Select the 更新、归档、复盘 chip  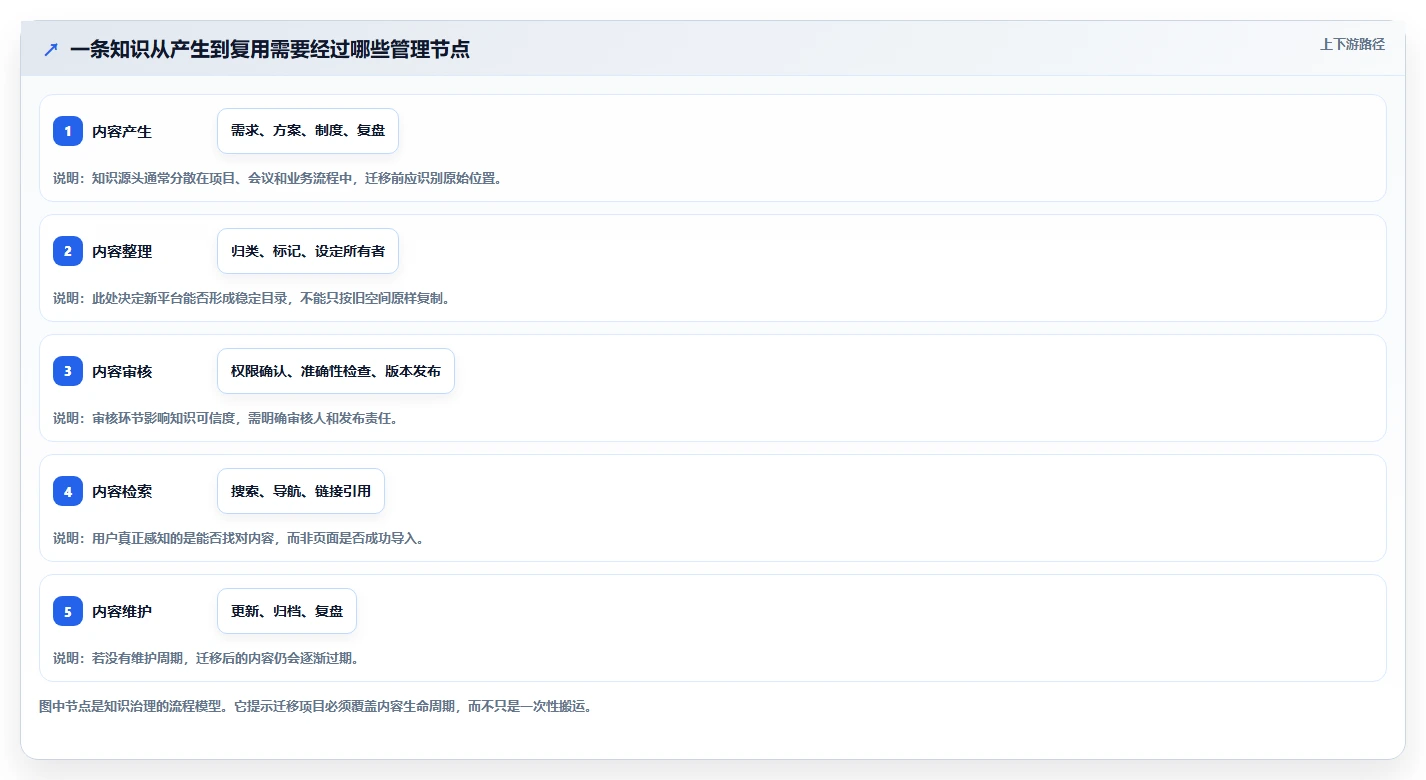tap(287, 611)
